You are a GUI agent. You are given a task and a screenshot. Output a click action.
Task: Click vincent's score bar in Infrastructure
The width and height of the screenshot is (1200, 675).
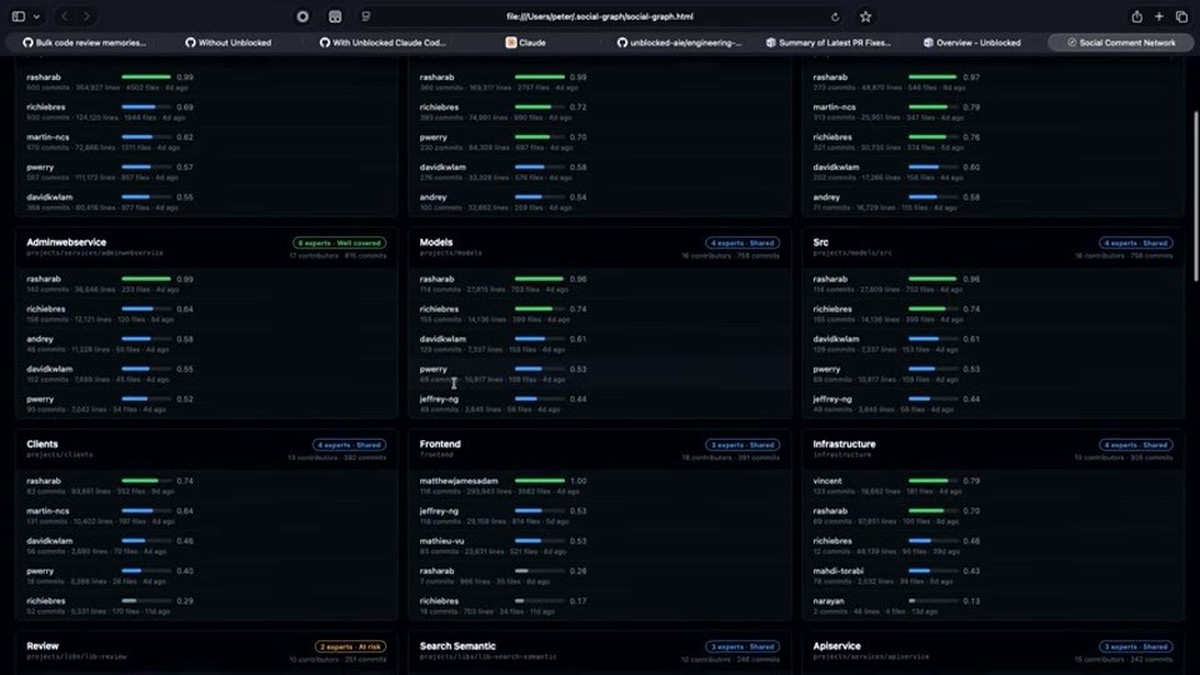coord(928,481)
